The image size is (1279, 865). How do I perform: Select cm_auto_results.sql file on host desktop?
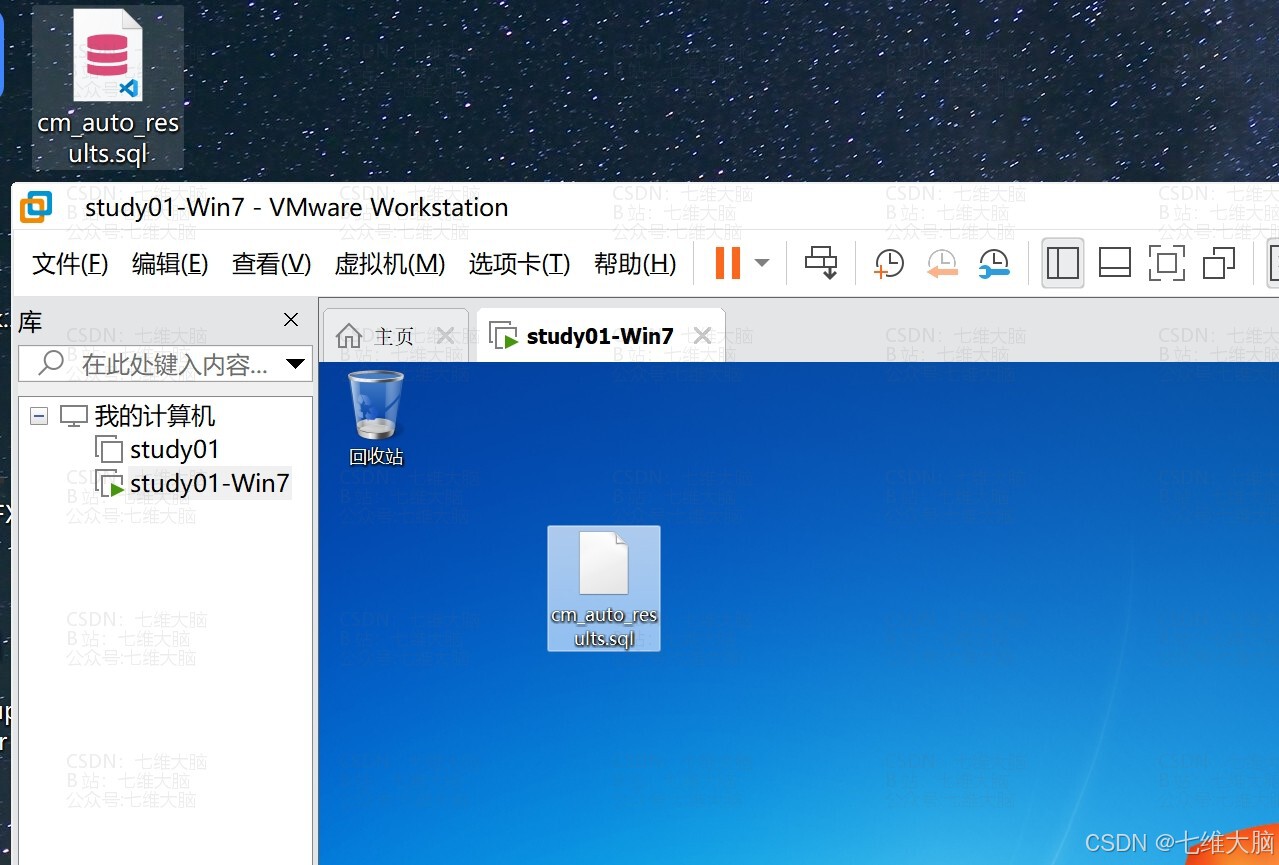(x=108, y=87)
